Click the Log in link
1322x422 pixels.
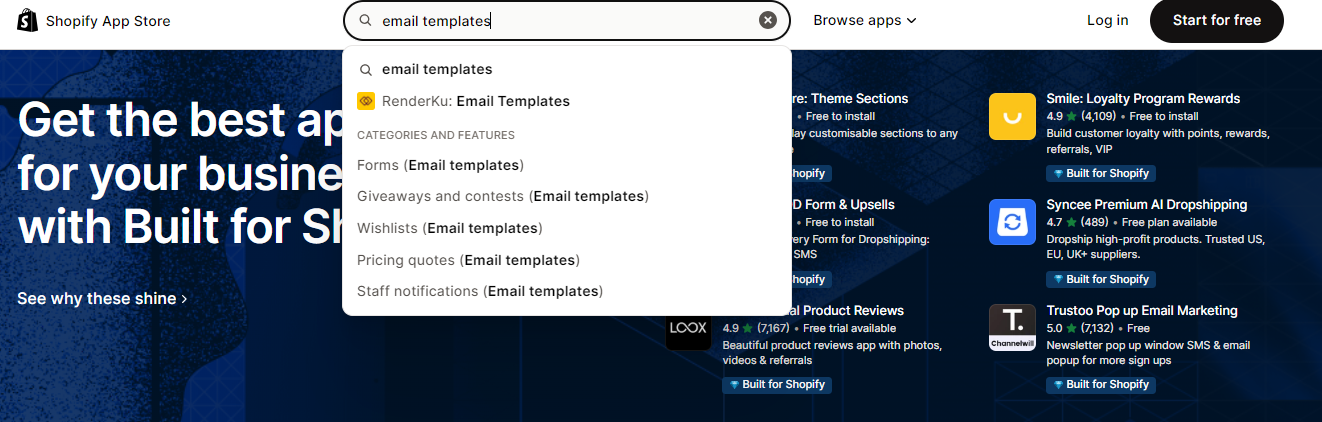1107,20
